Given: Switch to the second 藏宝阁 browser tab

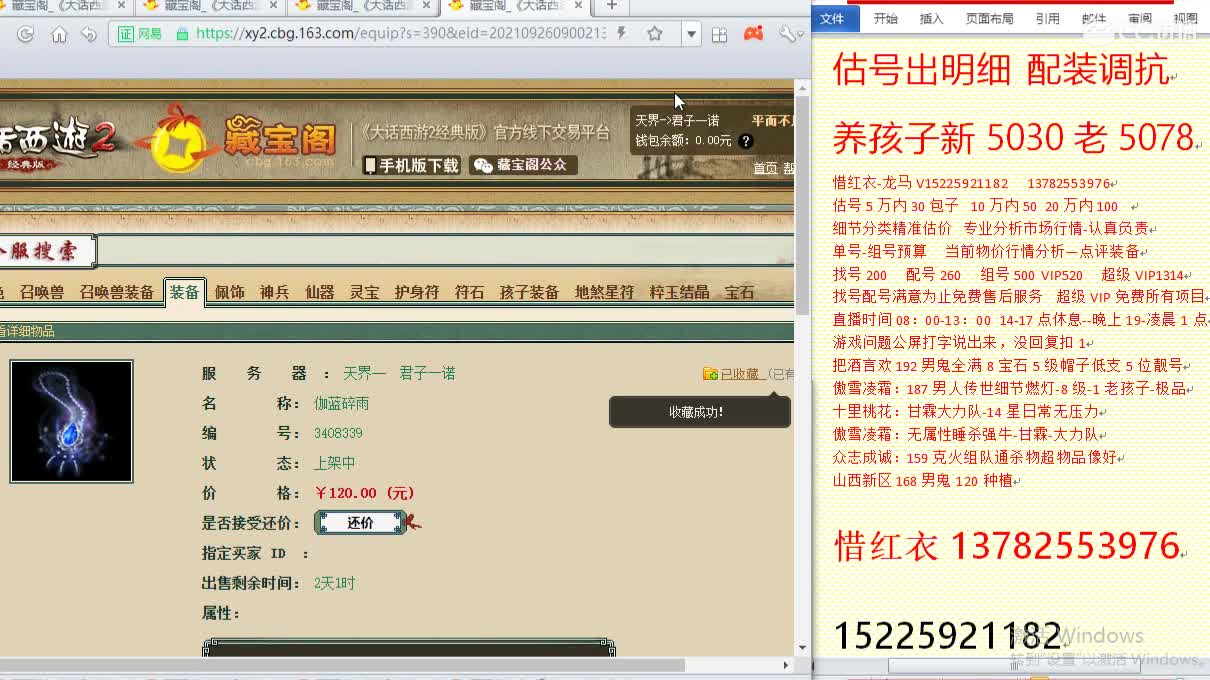Looking at the screenshot, I should tap(210, 6).
